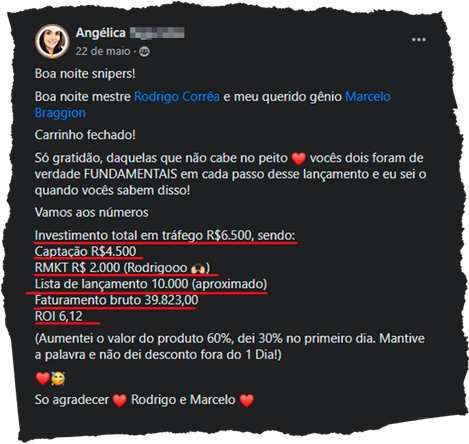Open the blue "Braggion" tagged link
Image resolution: width=469 pixels, height=444 pixels.
point(60,113)
